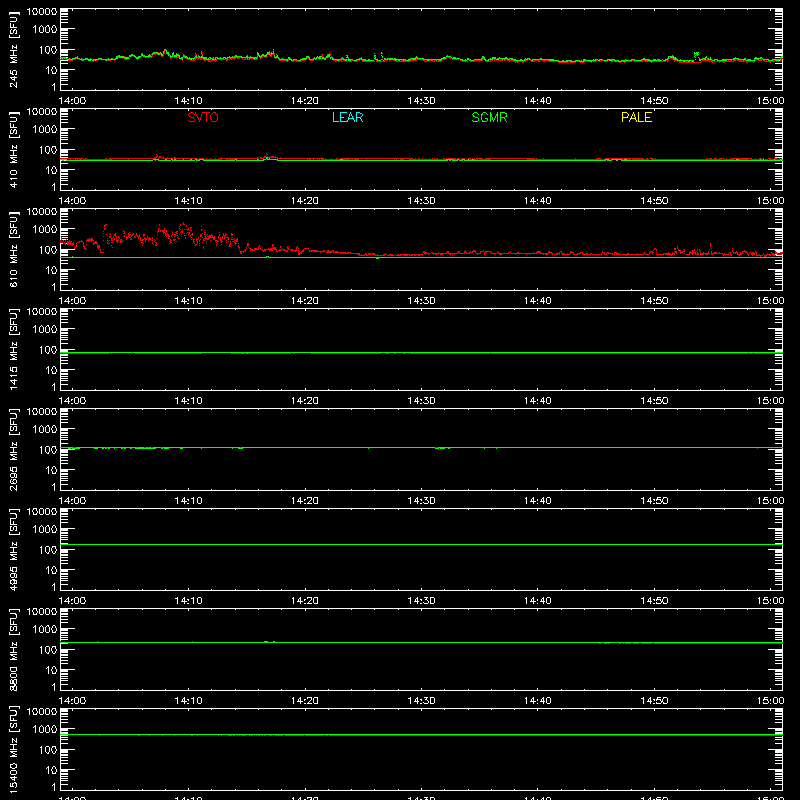800x800 pixels.
Task: Click 14:30 tick label below 1415 MHz panel
Action: tap(421, 401)
